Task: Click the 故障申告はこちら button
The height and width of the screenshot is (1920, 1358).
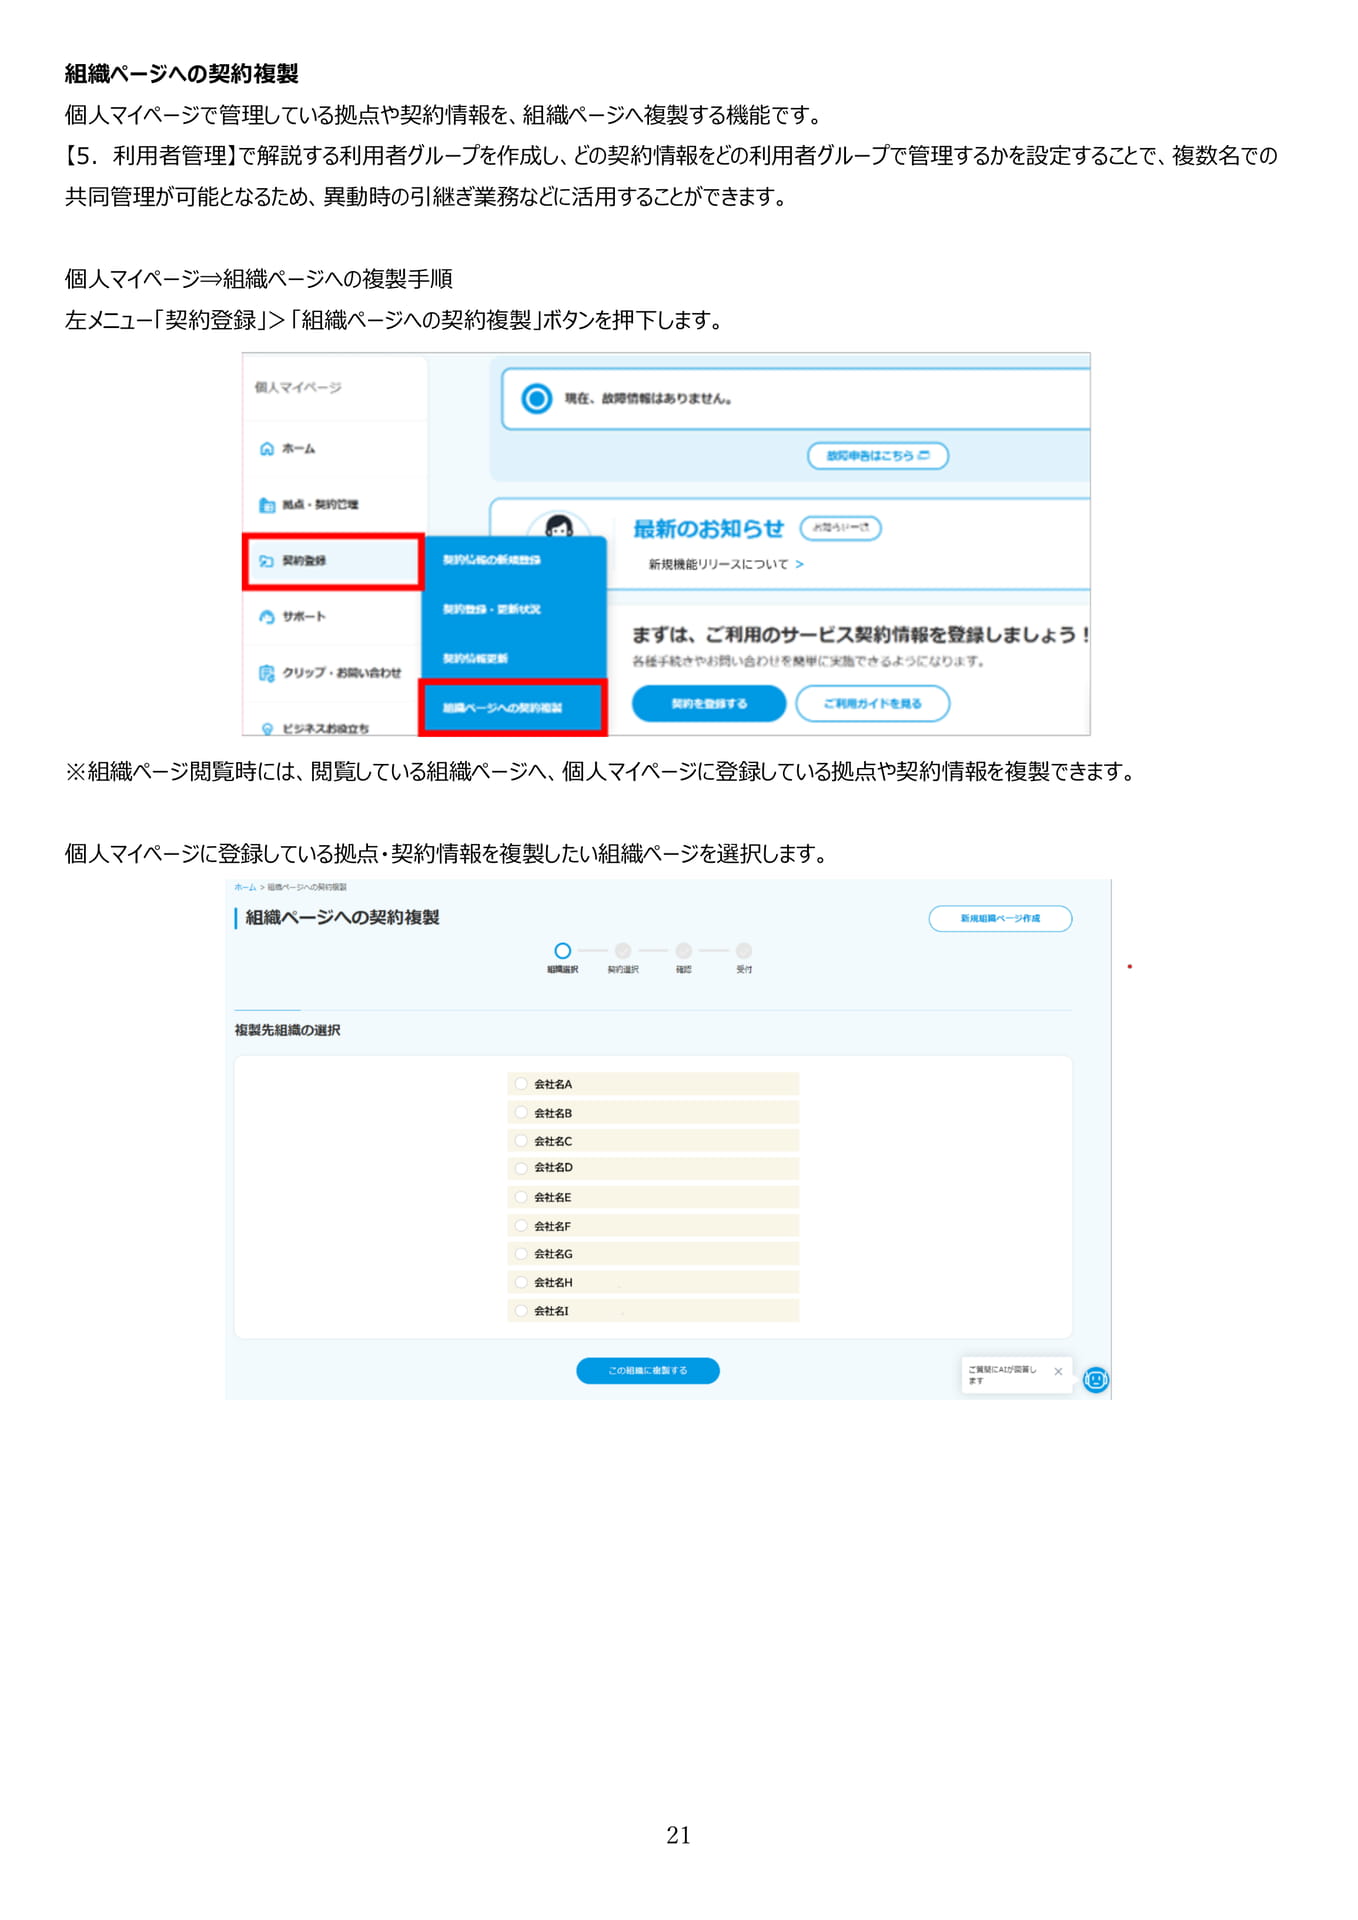Action: pos(878,456)
